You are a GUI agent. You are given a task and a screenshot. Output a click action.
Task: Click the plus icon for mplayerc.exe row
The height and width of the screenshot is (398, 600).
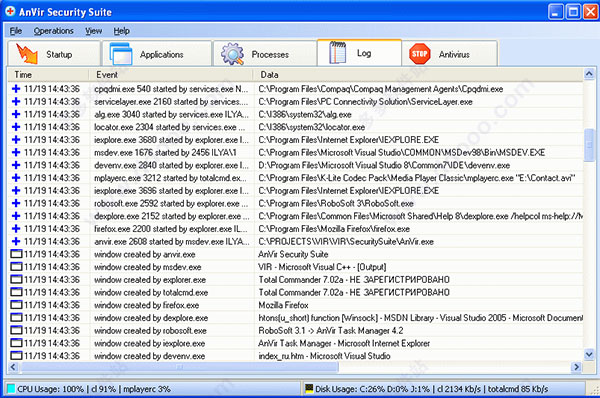point(16,178)
